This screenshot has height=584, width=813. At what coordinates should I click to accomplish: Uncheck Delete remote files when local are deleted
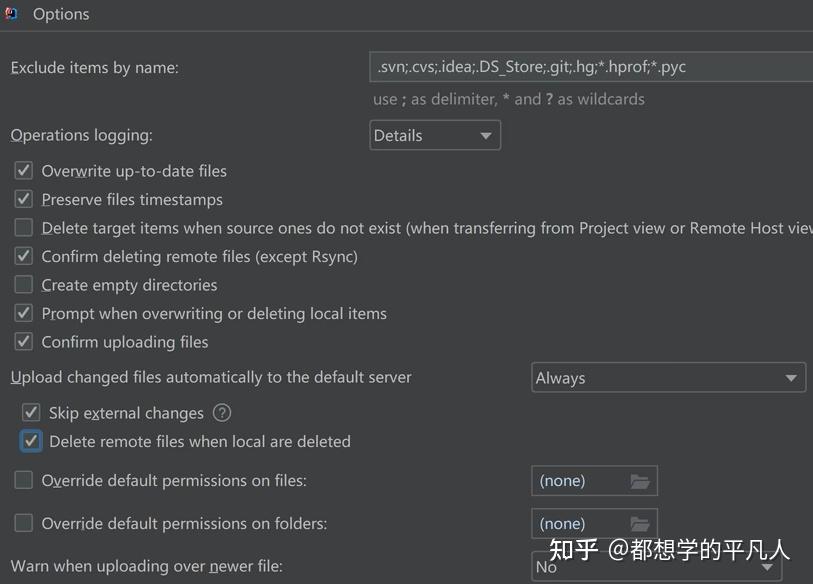pos(31,441)
